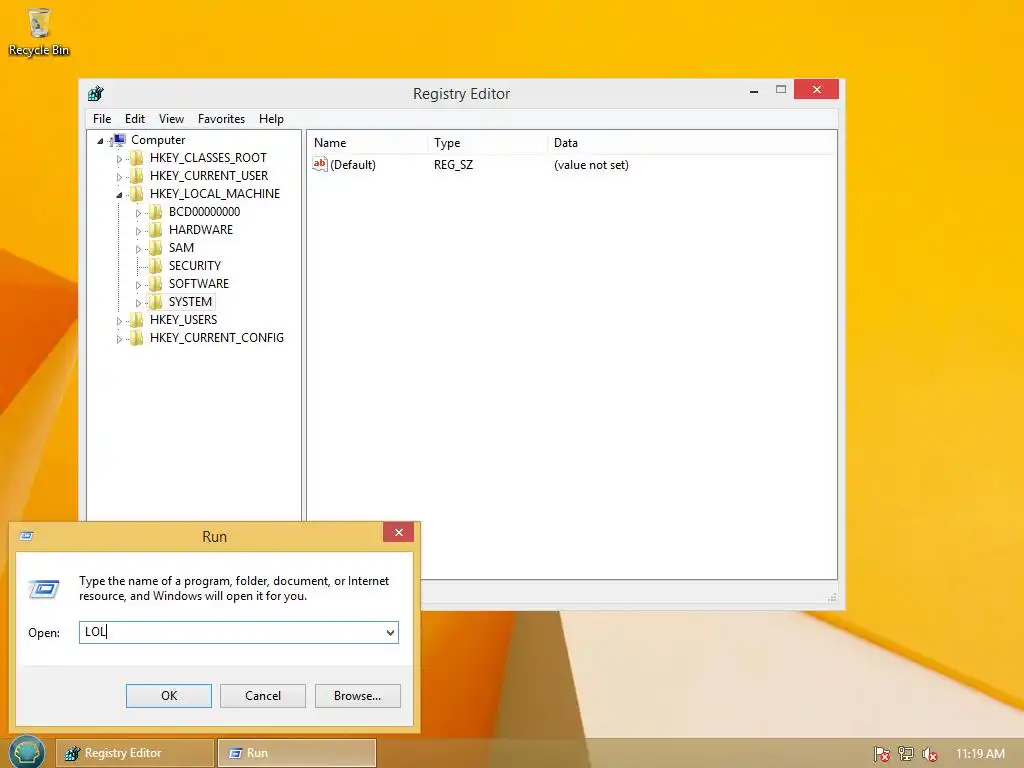The width and height of the screenshot is (1024, 768).
Task: Maximize the Registry Editor window
Action: tap(780, 89)
